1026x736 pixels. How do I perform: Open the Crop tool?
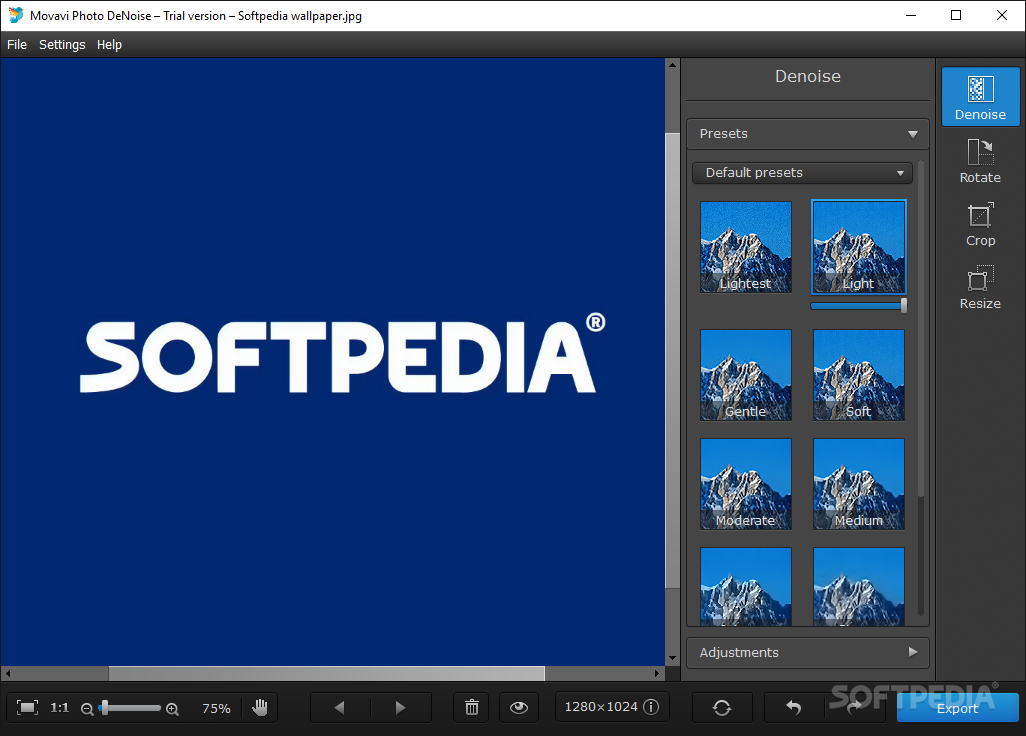tap(980, 224)
